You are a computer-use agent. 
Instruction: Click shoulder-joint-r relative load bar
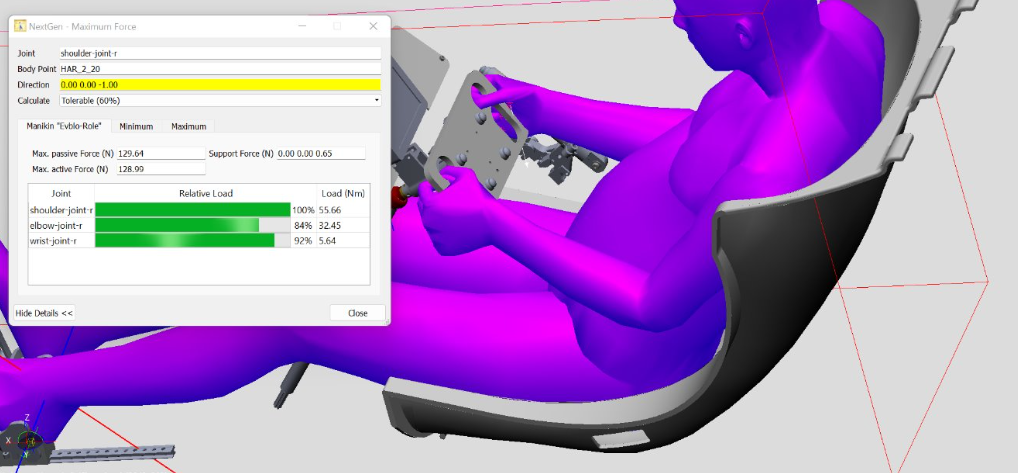(x=191, y=210)
